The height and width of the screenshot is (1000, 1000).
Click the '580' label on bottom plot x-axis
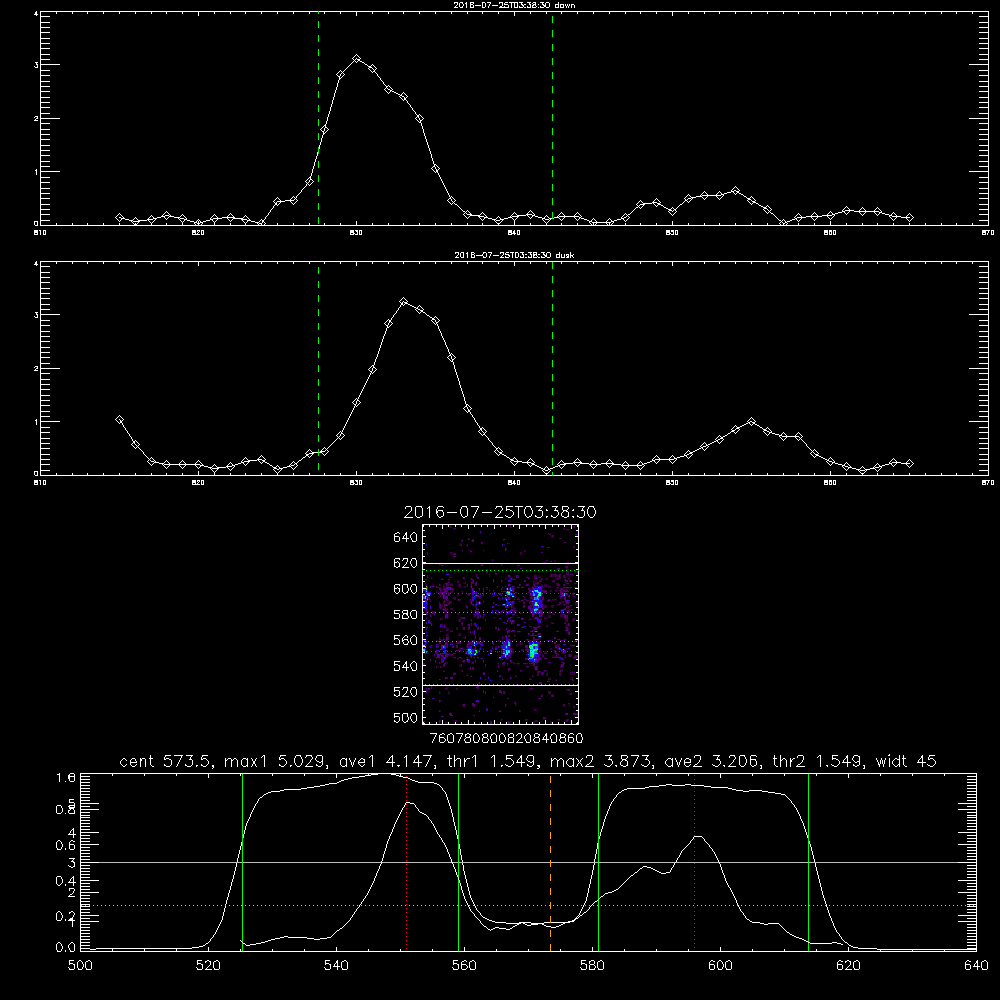592,966
